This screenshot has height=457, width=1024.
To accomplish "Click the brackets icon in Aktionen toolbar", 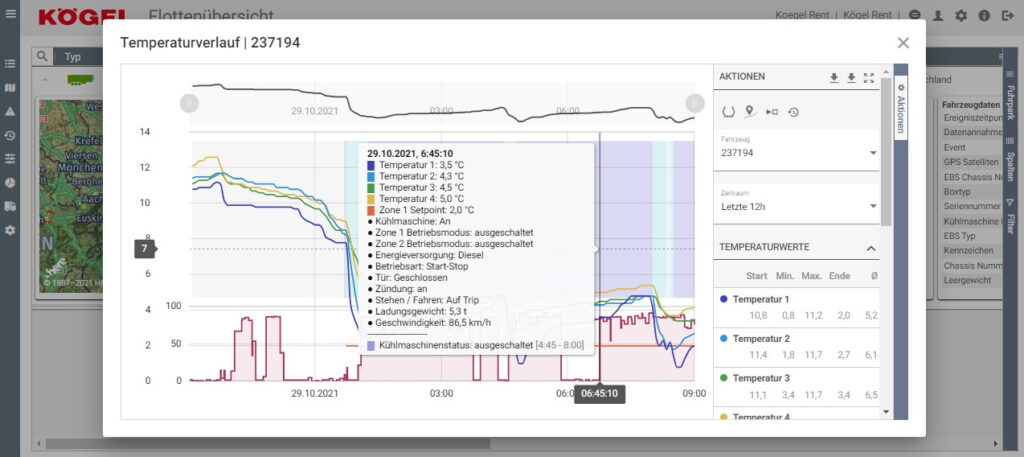I will (x=728, y=111).
